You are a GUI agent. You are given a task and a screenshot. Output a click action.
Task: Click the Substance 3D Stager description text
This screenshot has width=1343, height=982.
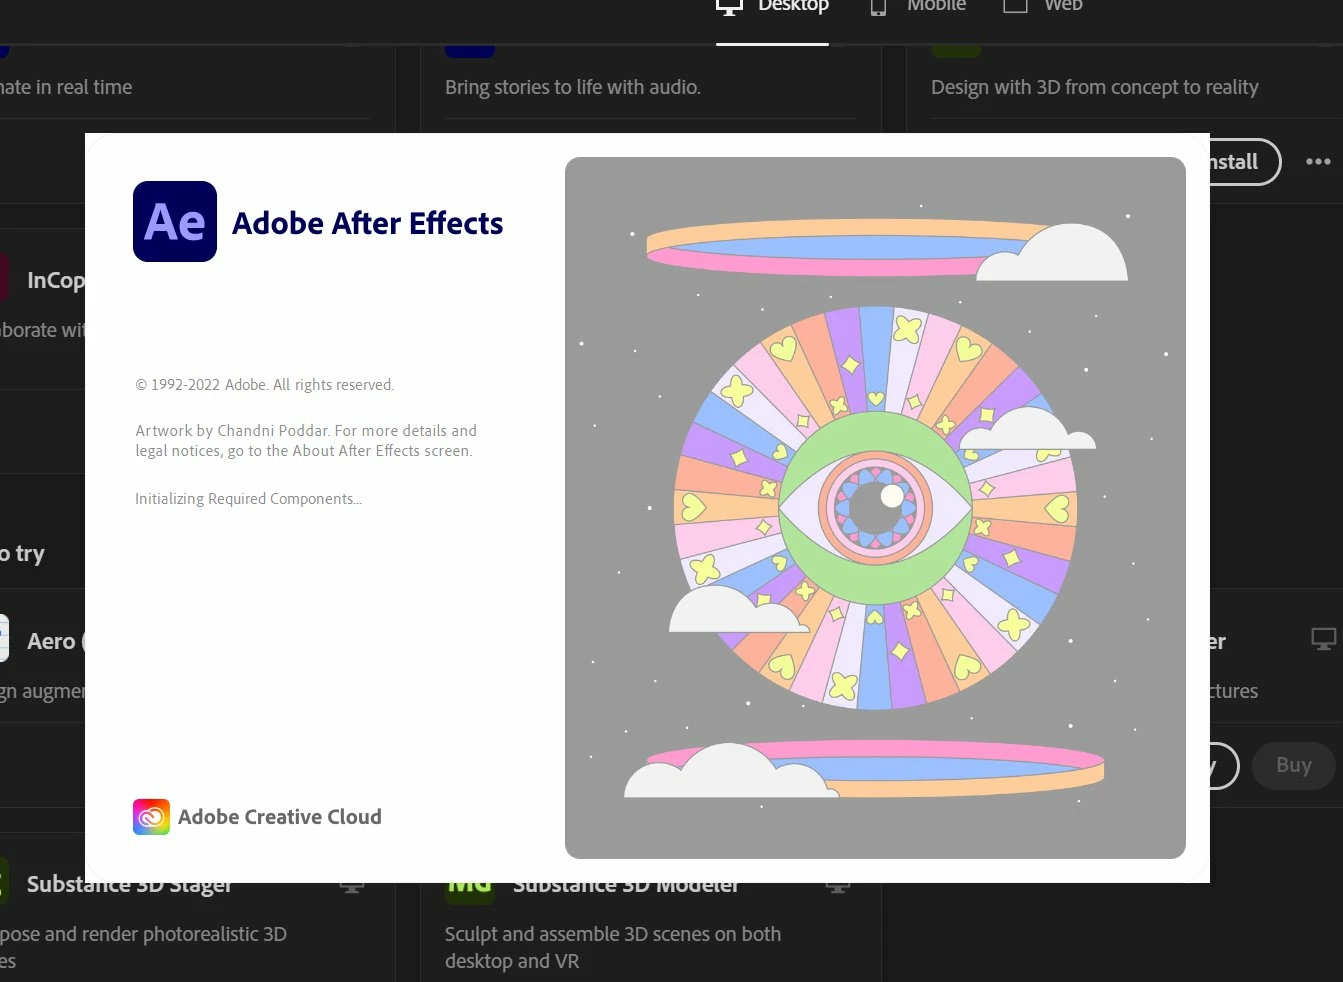(x=143, y=947)
